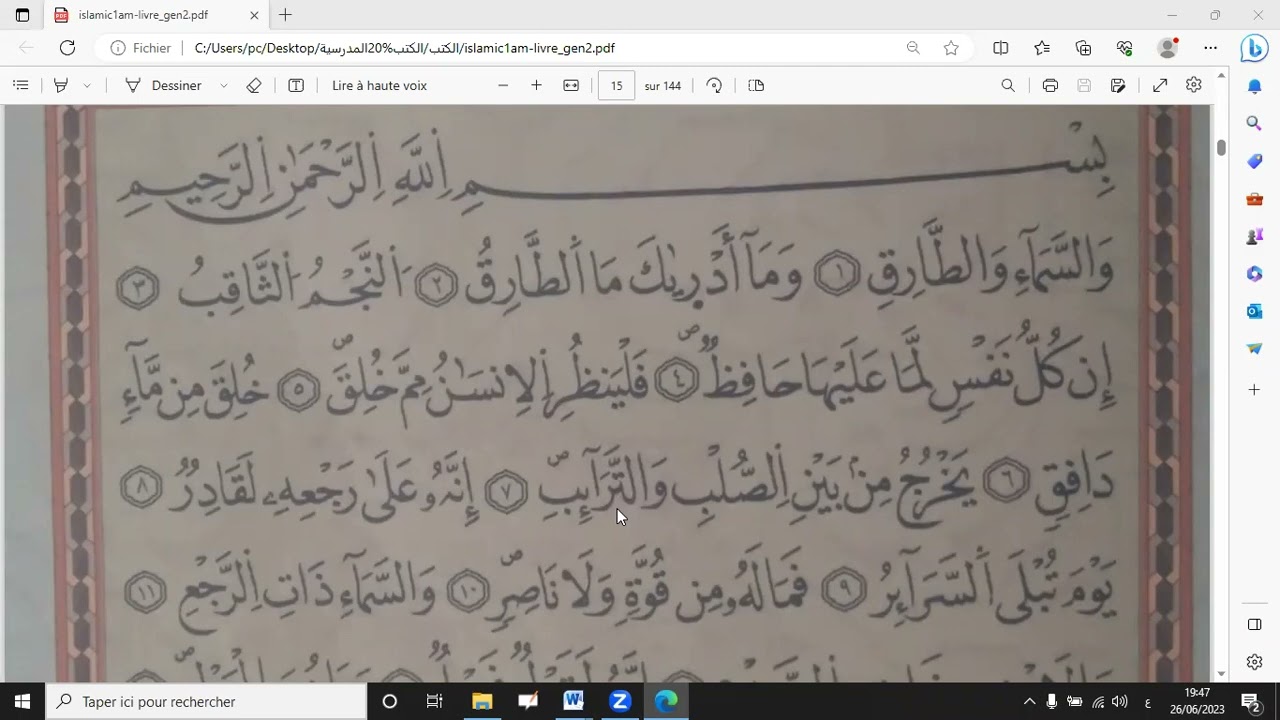This screenshot has width=1280, height=720.
Task: Open Word from the taskbar
Action: (x=573, y=702)
